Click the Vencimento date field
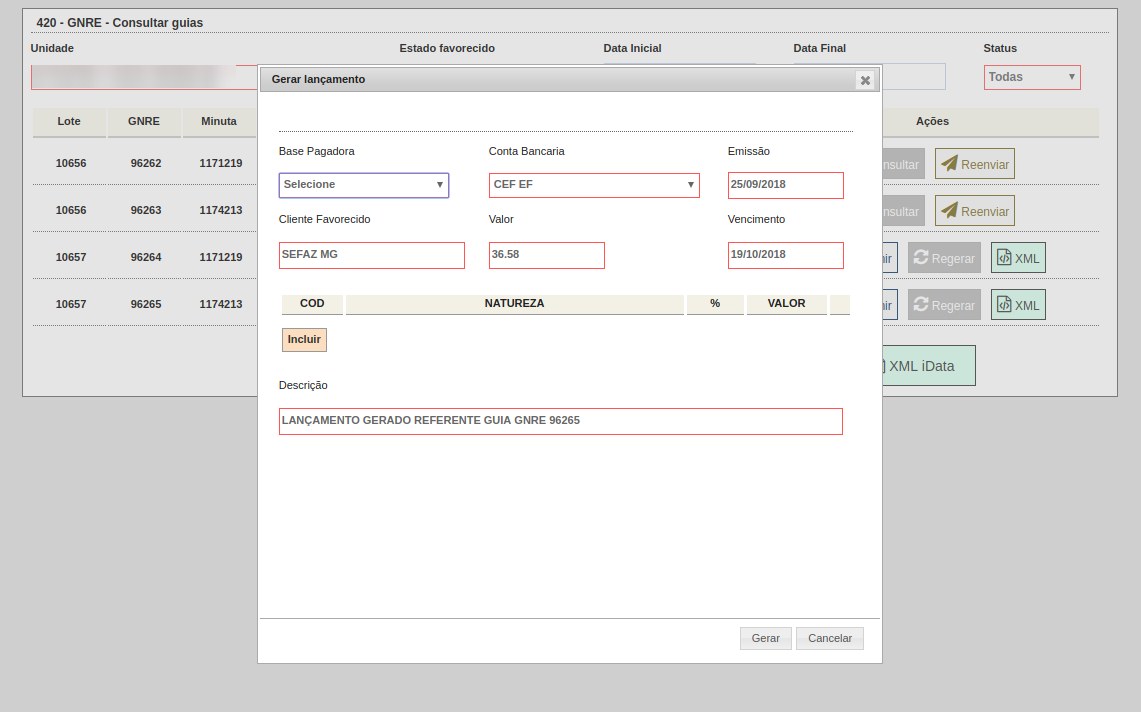This screenshot has height=712, width=1141. (786, 255)
